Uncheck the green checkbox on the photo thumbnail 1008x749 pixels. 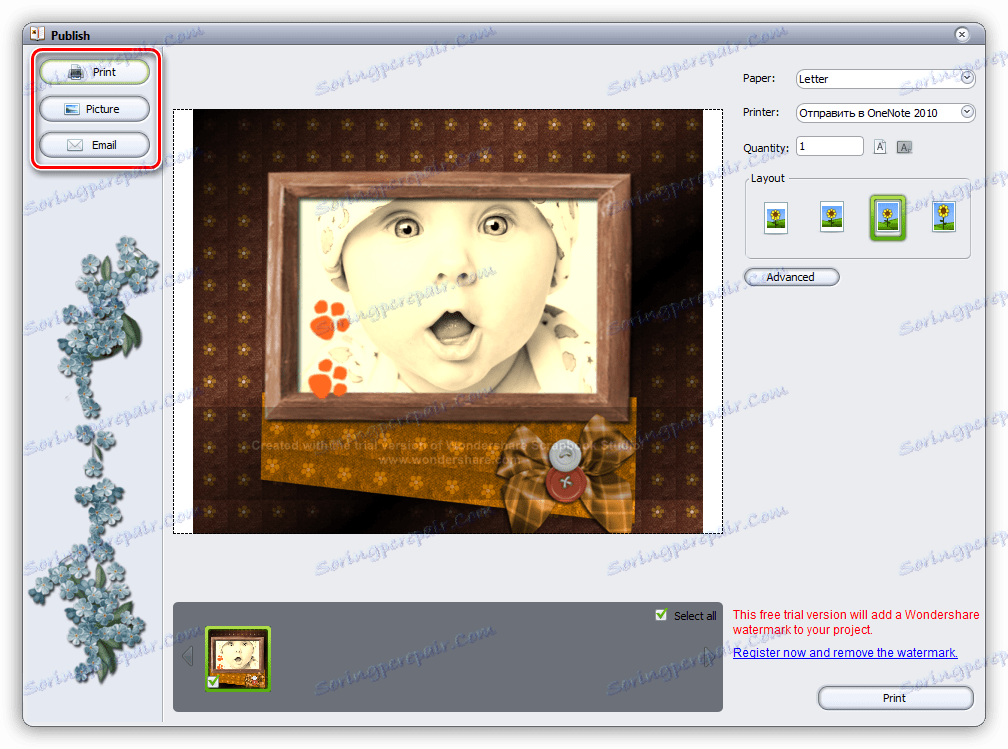(x=212, y=679)
